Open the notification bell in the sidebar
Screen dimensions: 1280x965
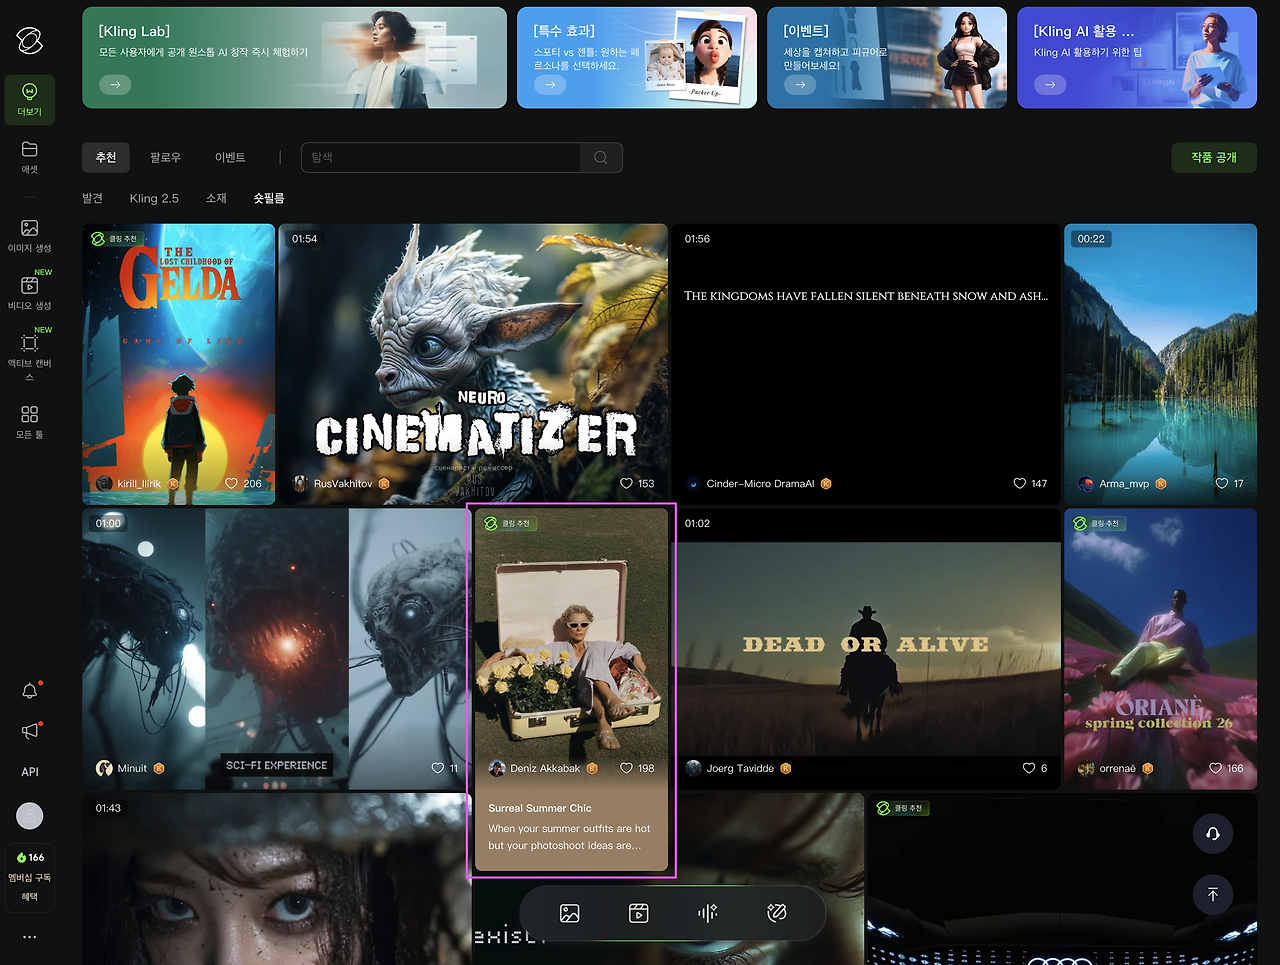[30, 691]
